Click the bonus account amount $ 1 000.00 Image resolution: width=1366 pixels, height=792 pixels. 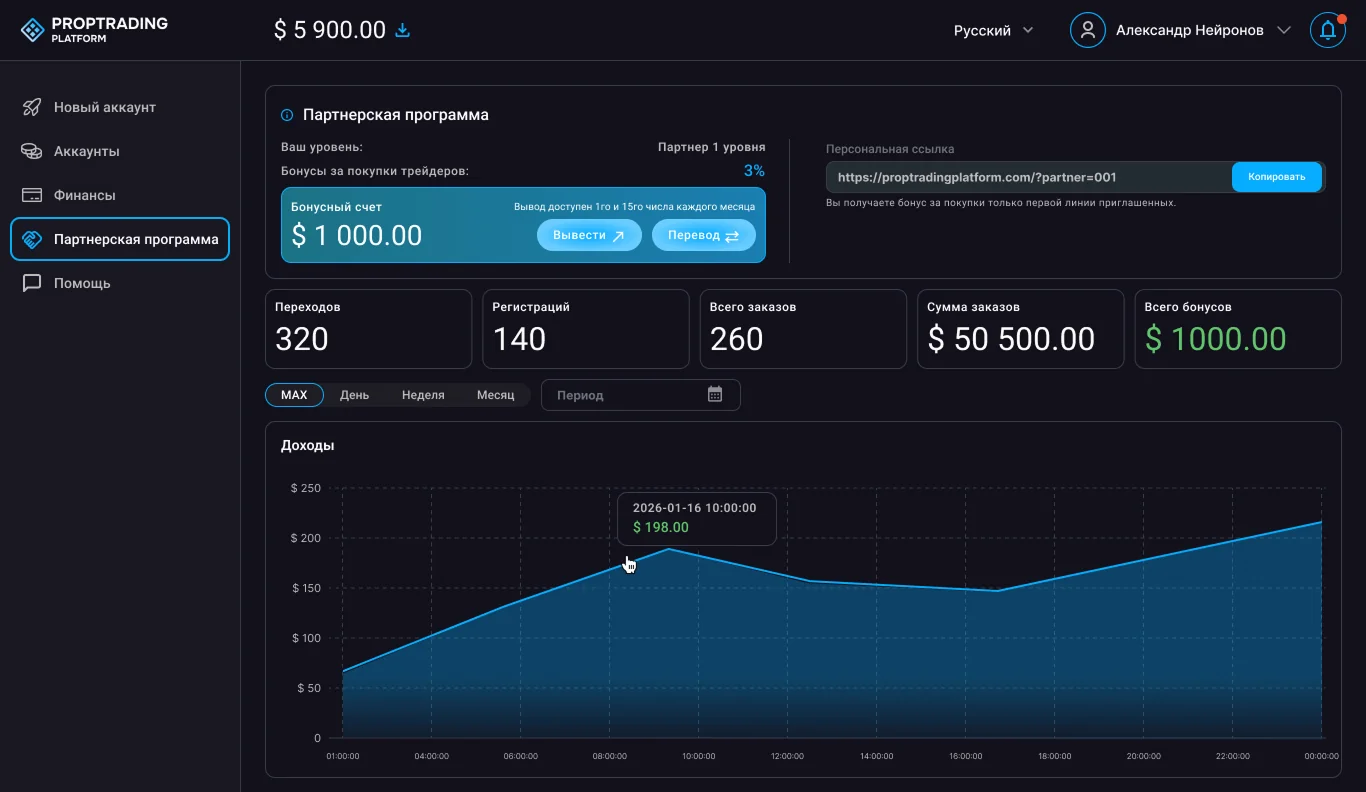[x=357, y=235]
